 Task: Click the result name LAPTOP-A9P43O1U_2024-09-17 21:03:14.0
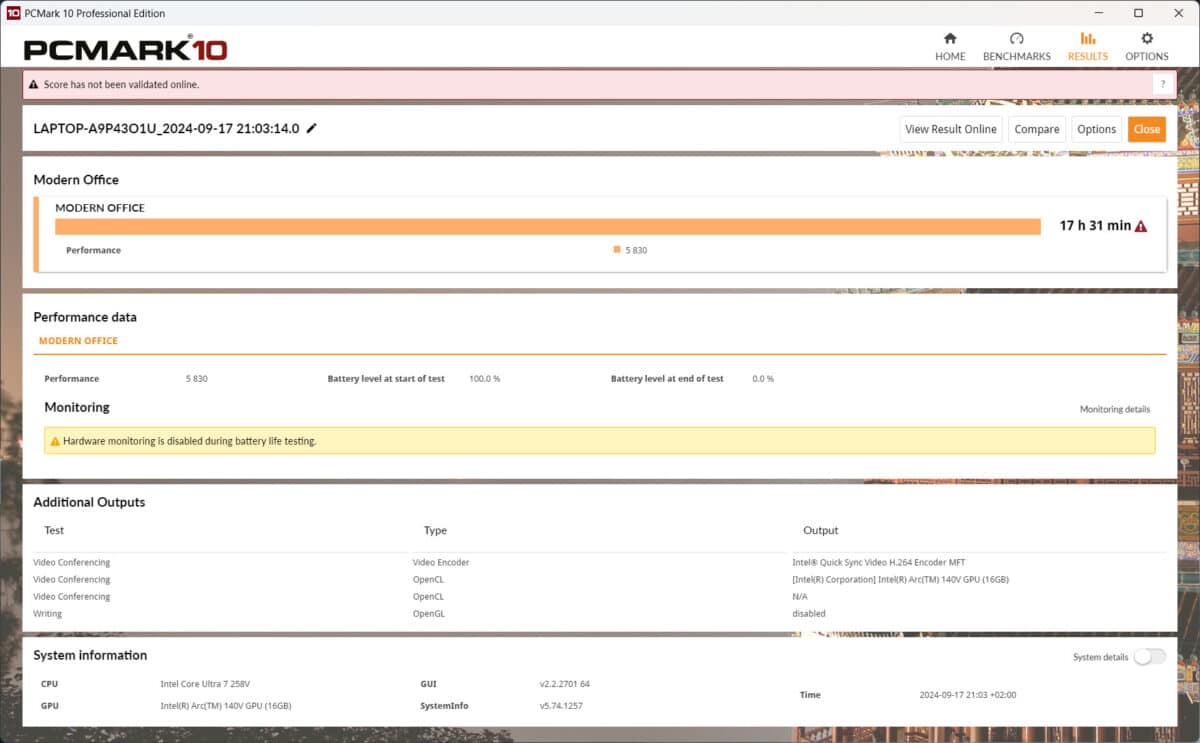tap(166, 129)
